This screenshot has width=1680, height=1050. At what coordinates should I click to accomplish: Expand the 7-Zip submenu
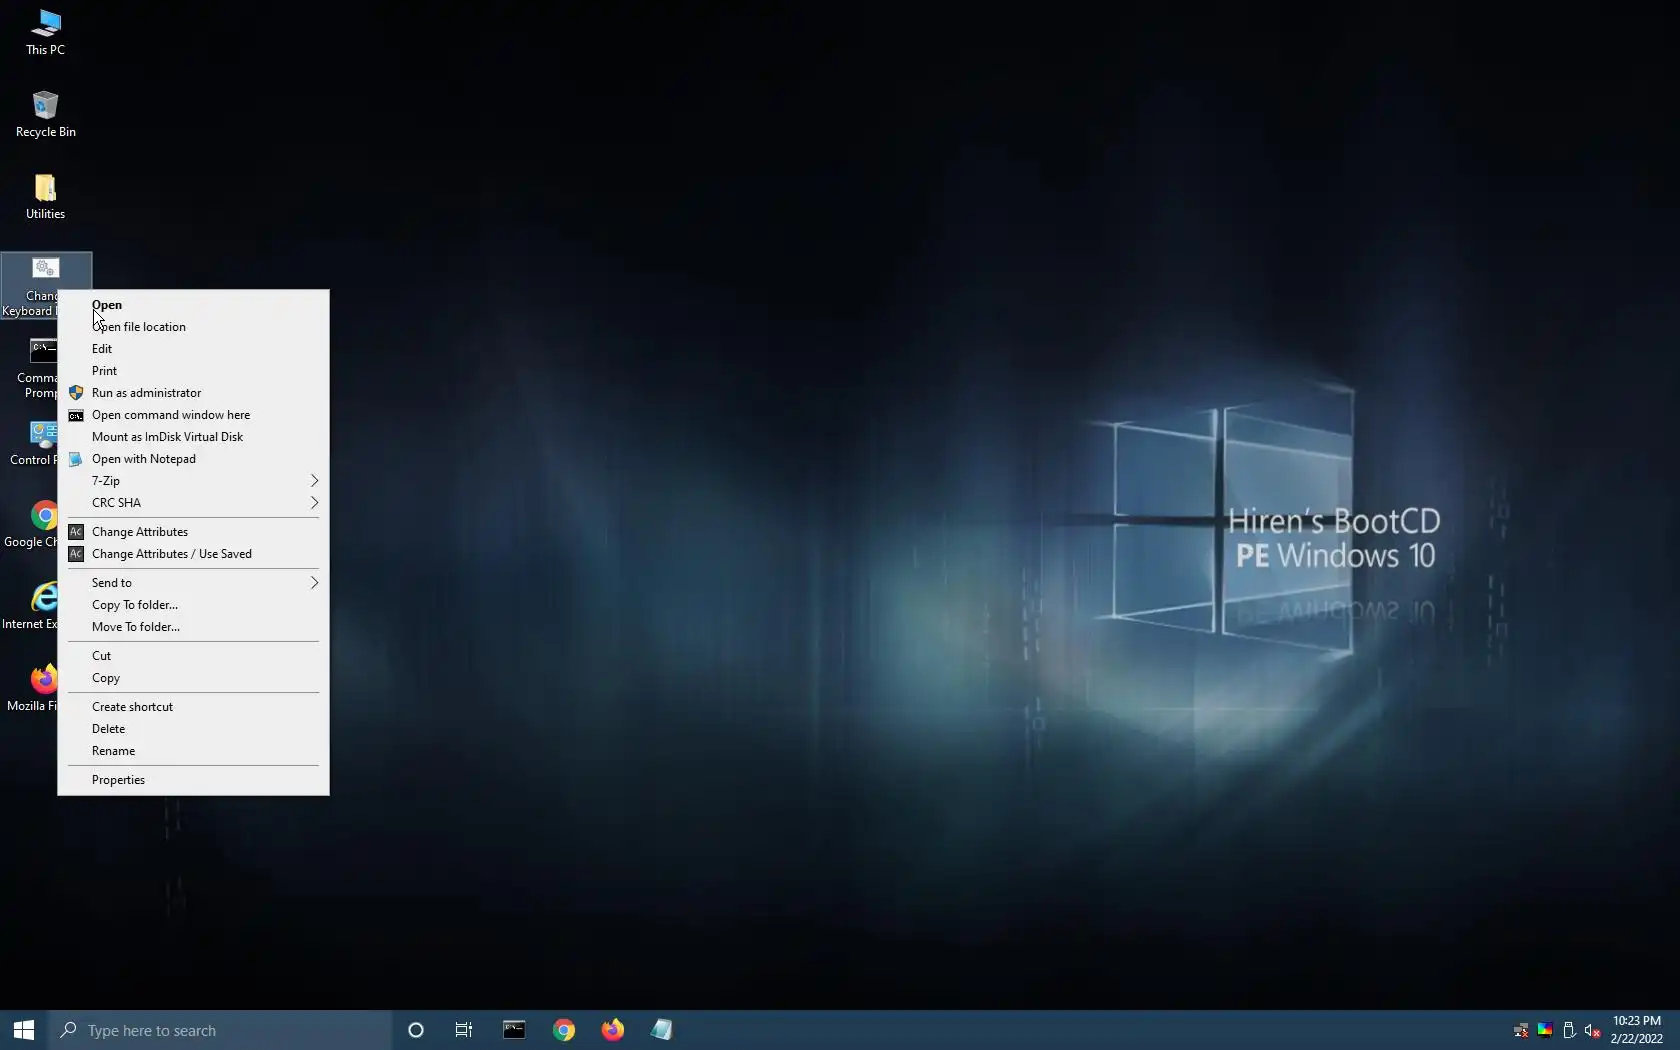click(x=193, y=481)
